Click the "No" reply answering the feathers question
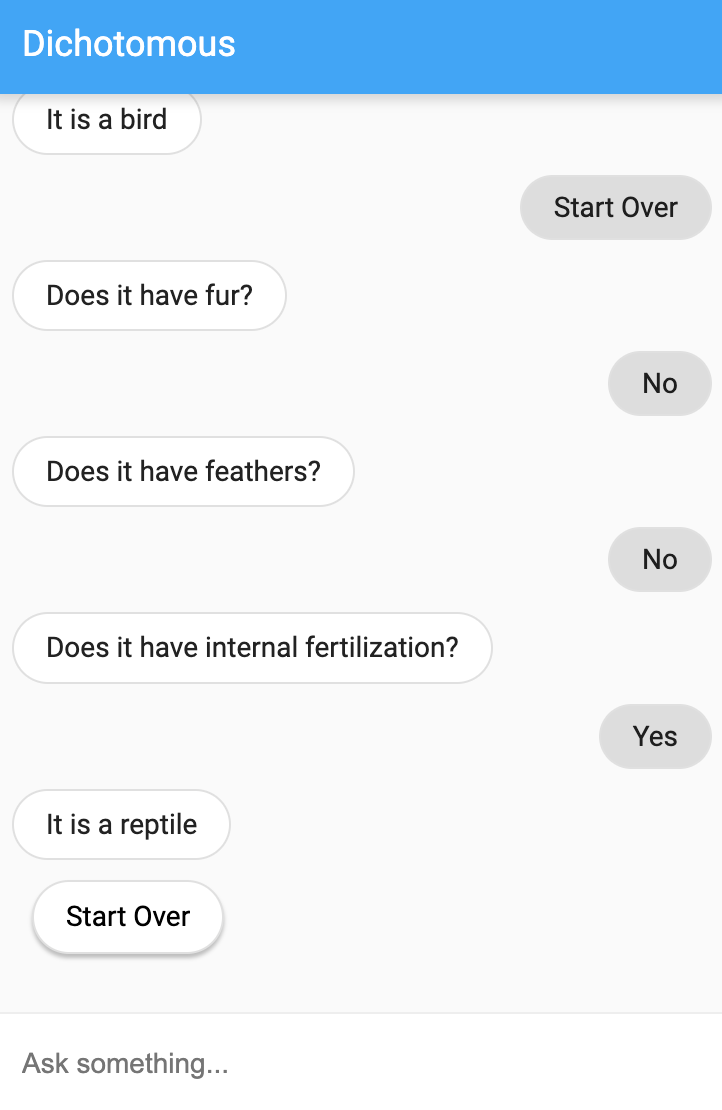The height and width of the screenshot is (1110, 722). (x=660, y=559)
